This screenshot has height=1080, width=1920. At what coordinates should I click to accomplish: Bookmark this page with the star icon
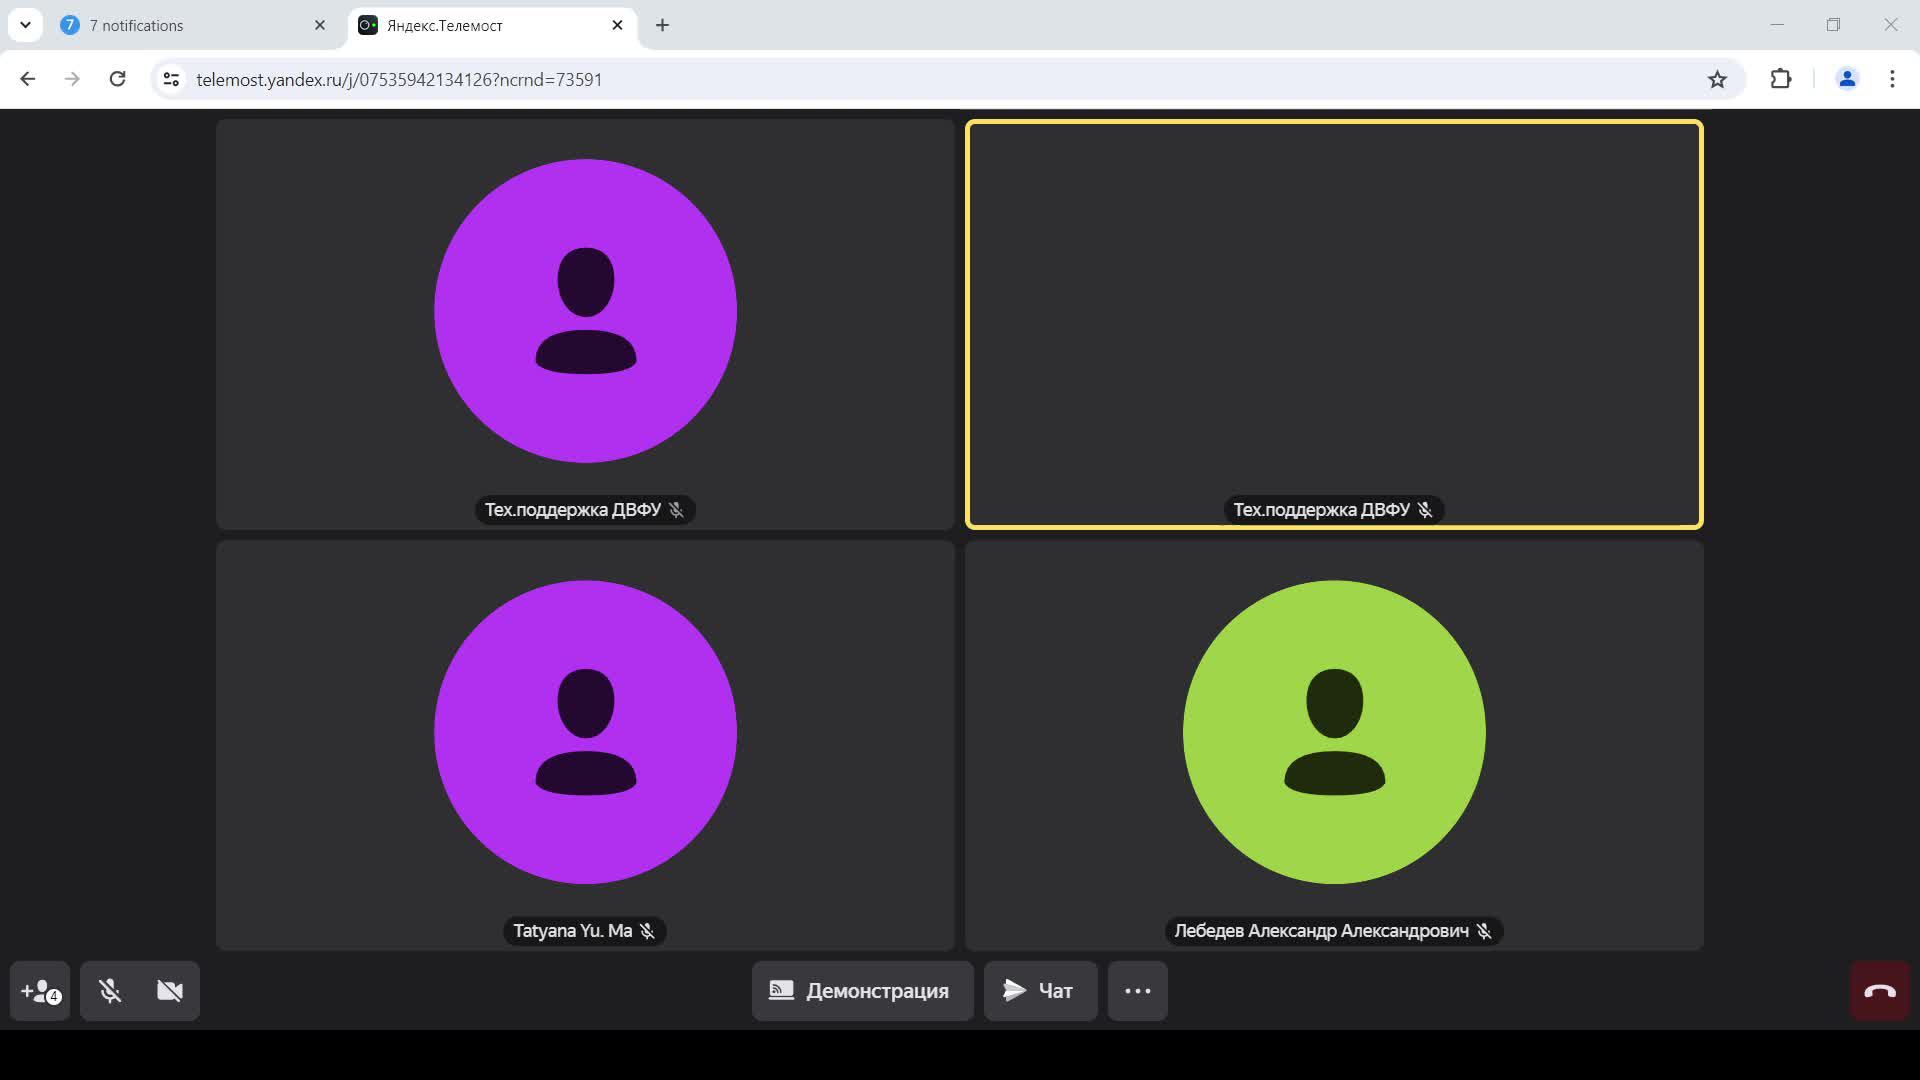tap(1717, 79)
